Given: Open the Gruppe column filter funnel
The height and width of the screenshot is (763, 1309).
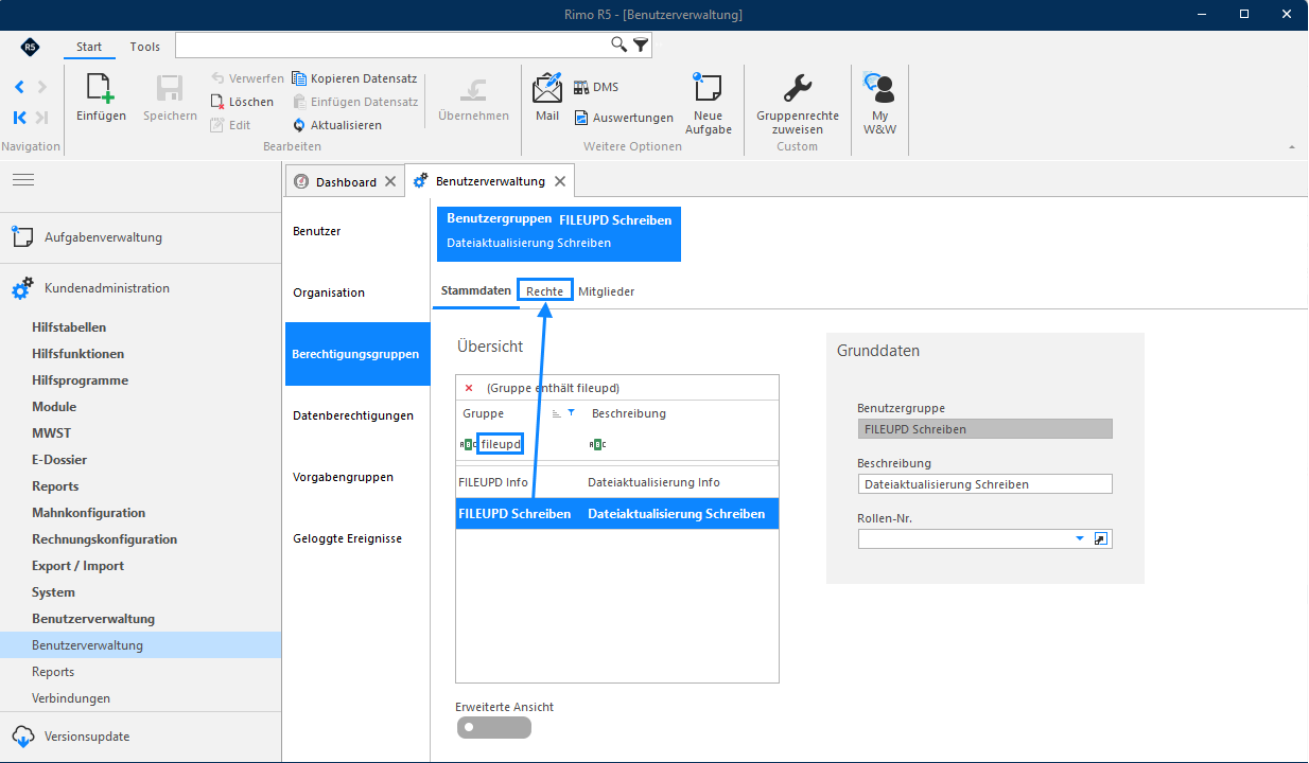Looking at the screenshot, I should (x=571, y=413).
